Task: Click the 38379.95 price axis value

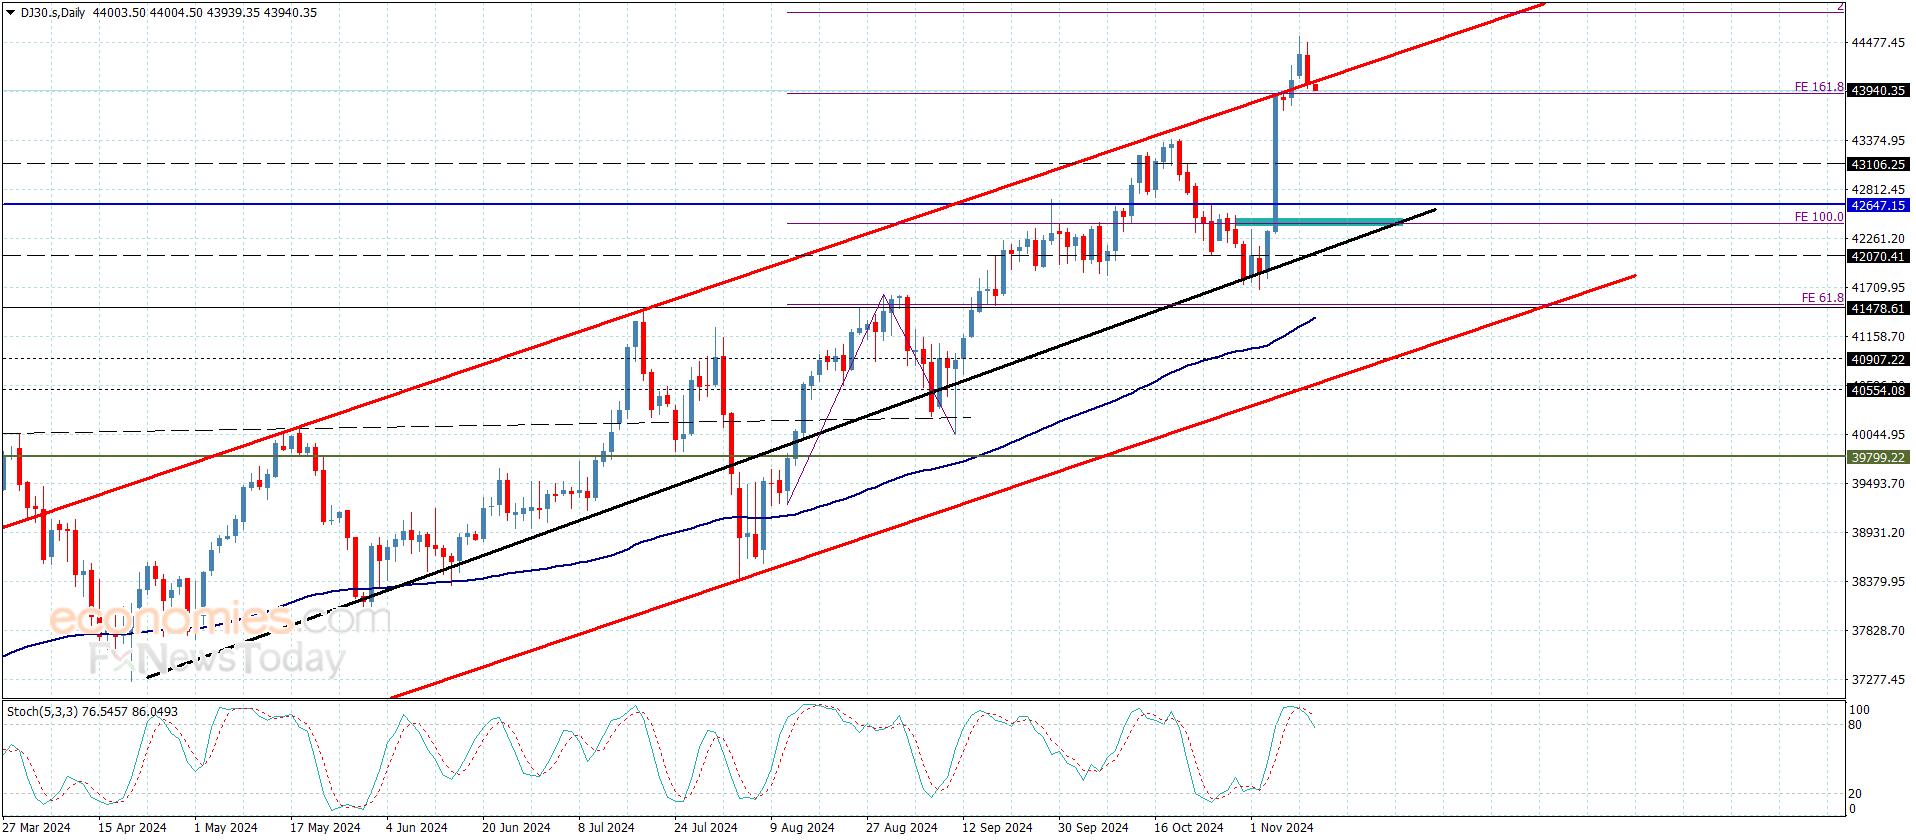Action: 1878,582
